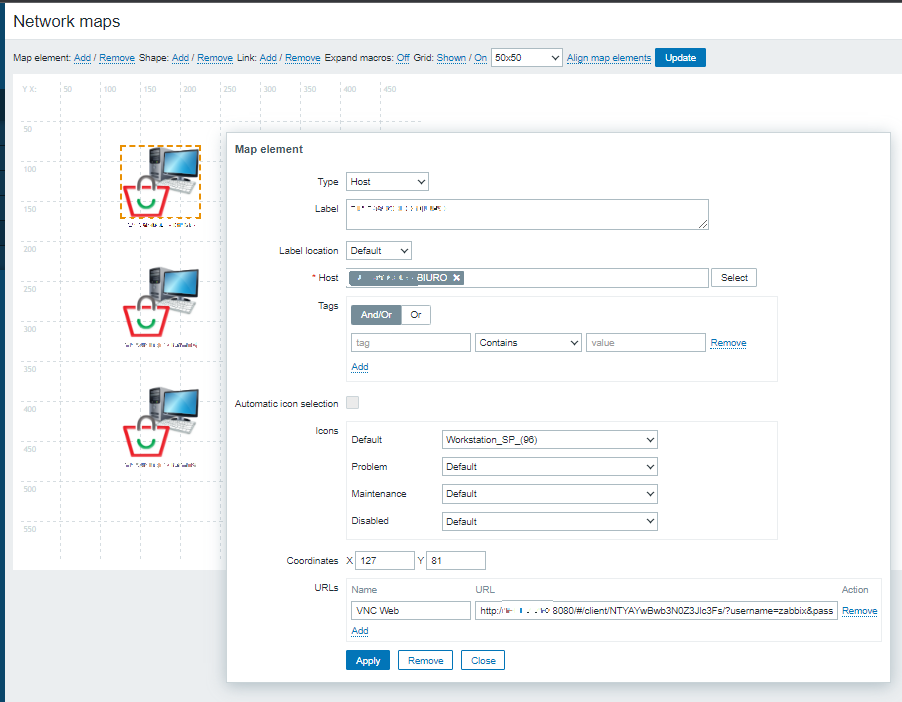Image resolution: width=902 pixels, height=702 pixels.
Task: Open the Default icon dropdown showing Workstation_SP_(96)
Action: pos(549,439)
